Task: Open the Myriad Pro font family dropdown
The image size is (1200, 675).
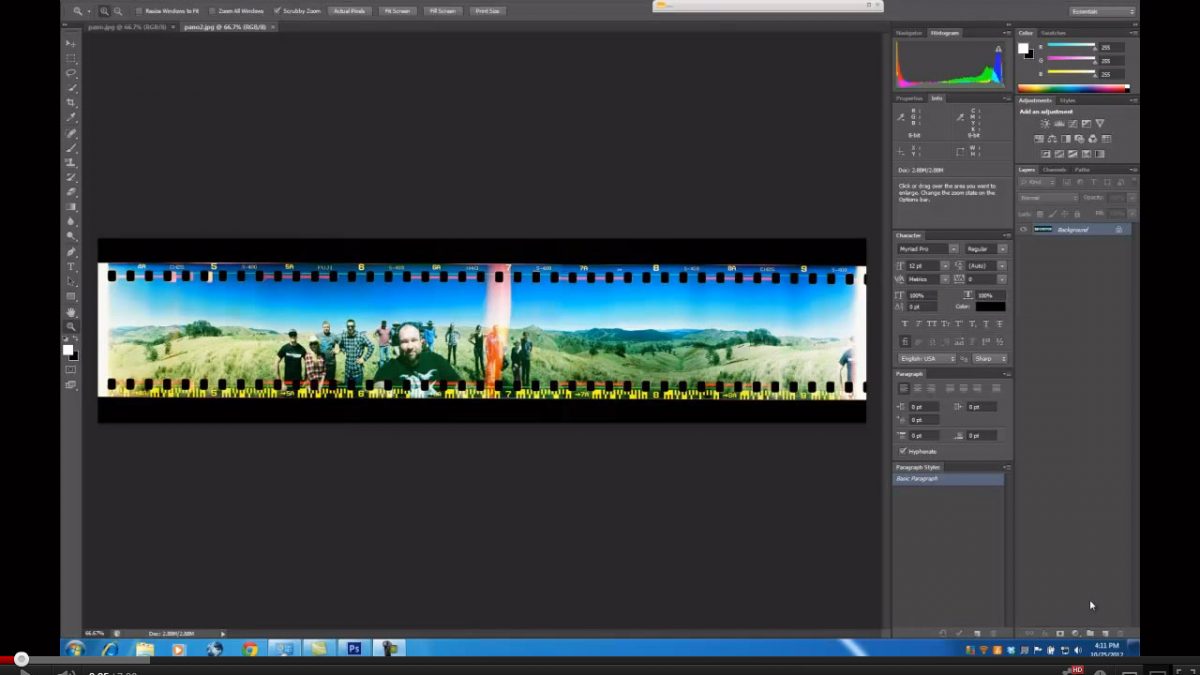Action: click(x=953, y=248)
